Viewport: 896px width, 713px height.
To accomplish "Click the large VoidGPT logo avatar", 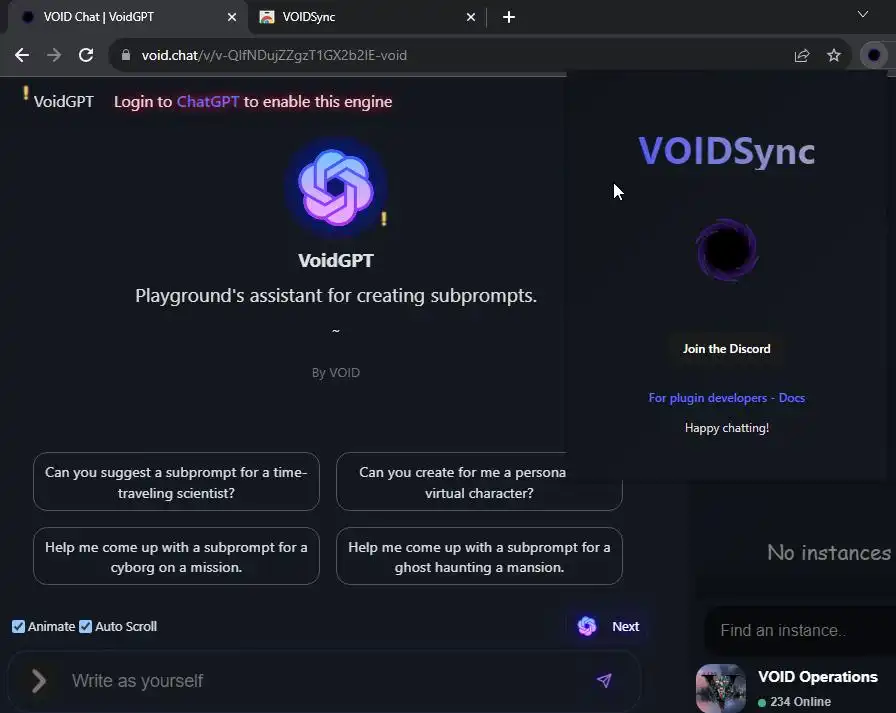I will coord(336,187).
